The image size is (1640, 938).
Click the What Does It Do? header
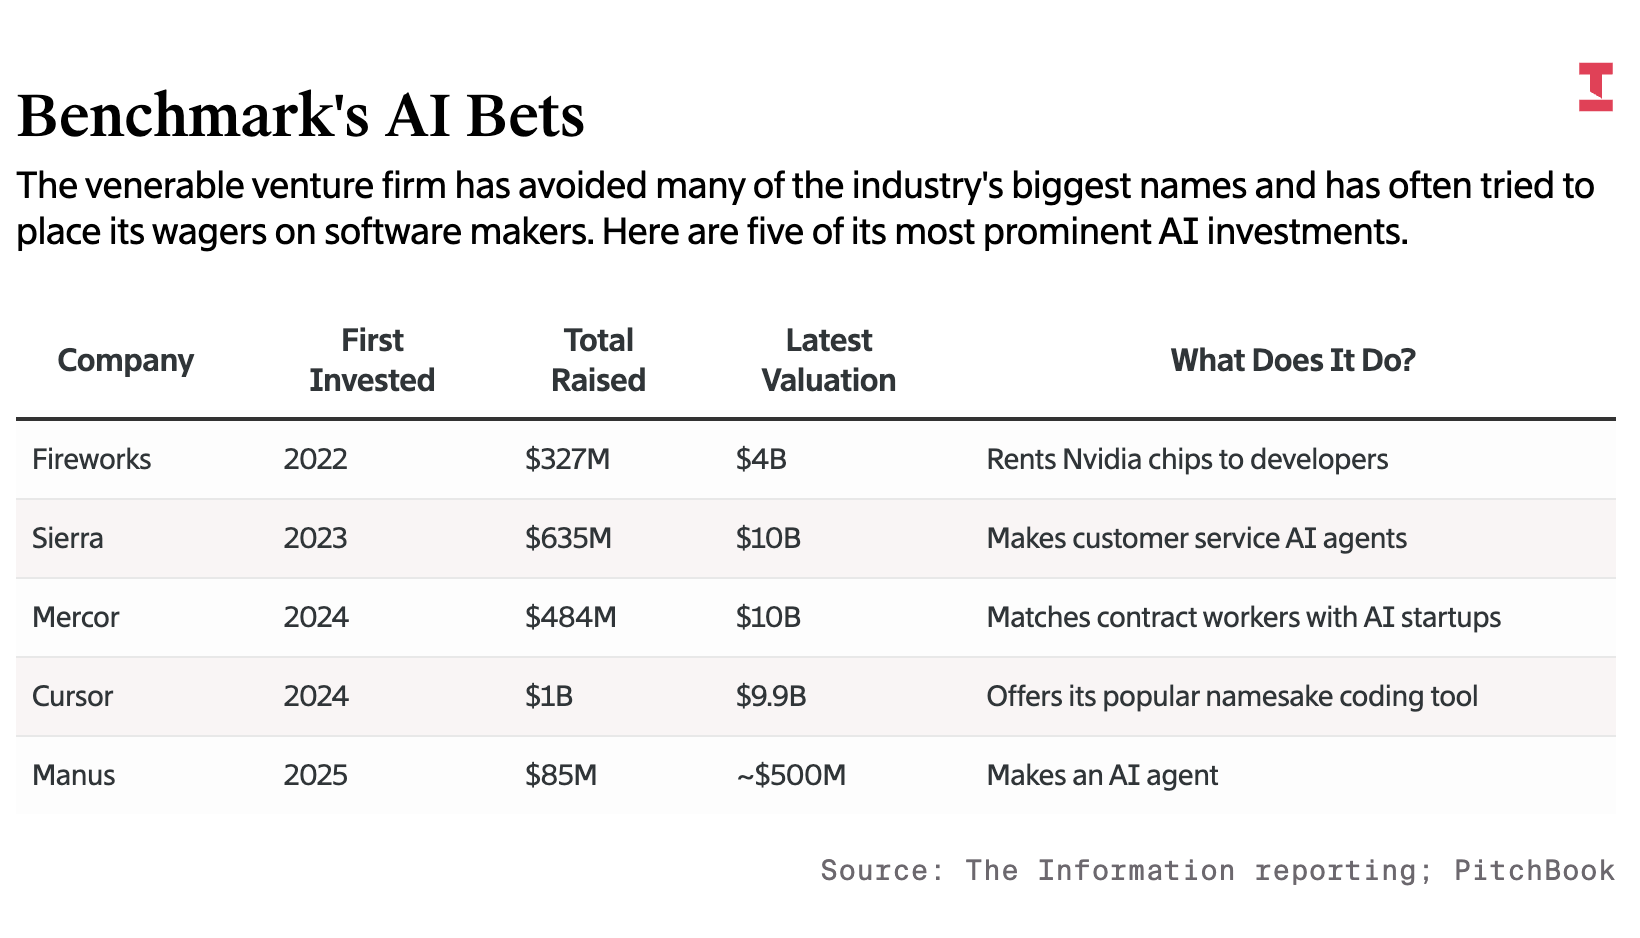1292,360
